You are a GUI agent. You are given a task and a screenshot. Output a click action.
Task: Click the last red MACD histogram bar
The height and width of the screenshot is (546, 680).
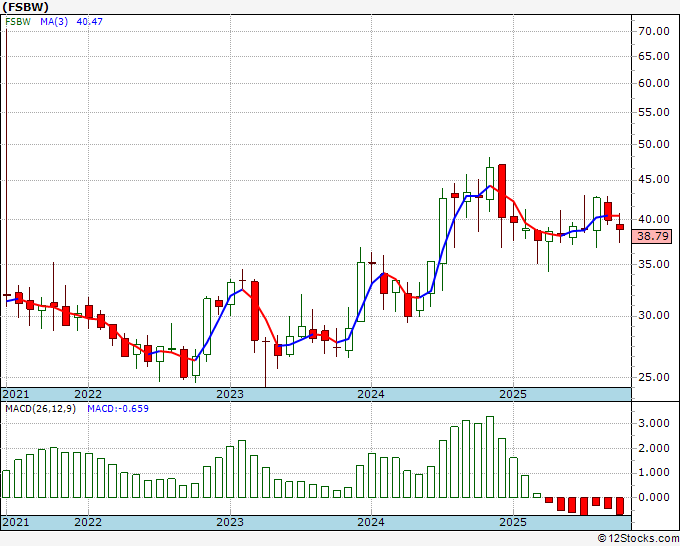click(620, 506)
